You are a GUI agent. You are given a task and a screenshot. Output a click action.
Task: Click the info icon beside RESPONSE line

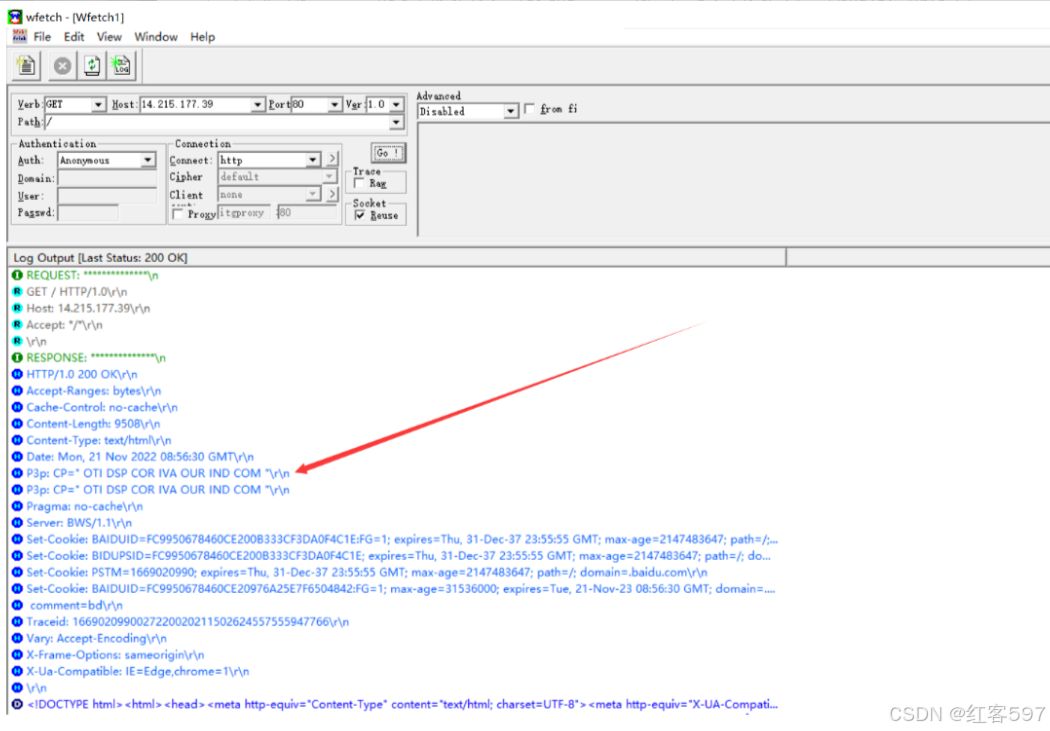pyautogui.click(x=17, y=357)
